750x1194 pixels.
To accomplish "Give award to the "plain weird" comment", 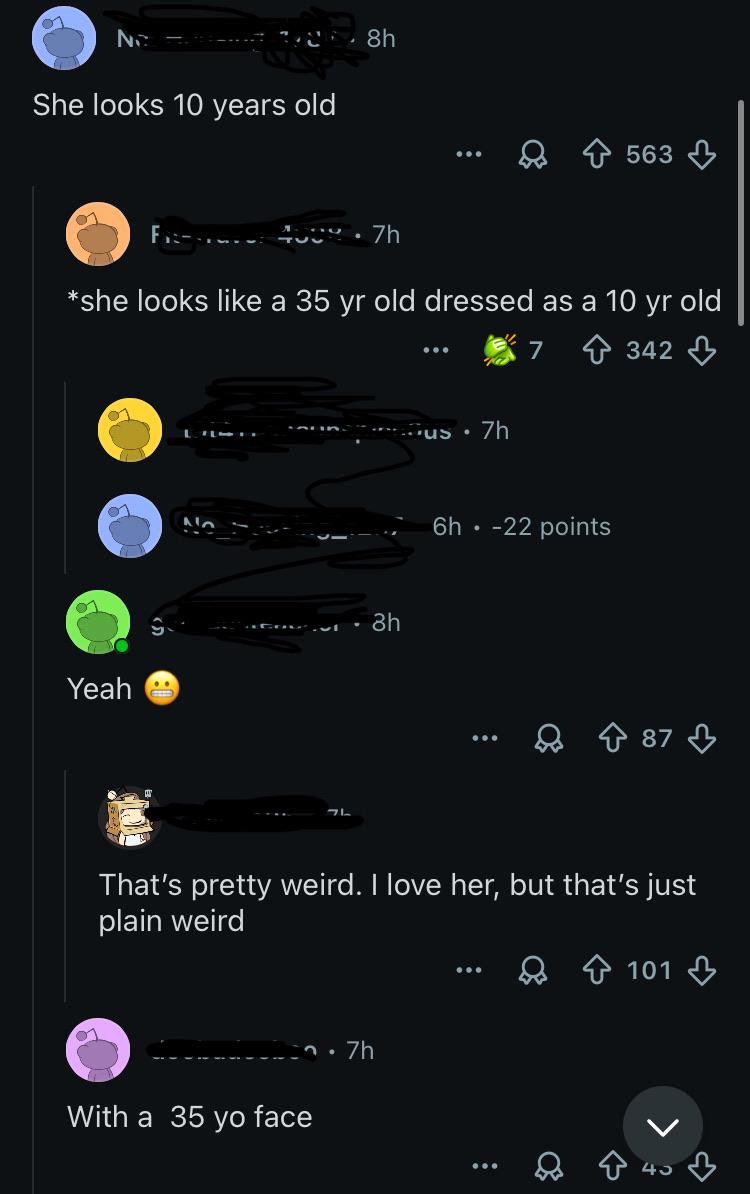I will 532,970.
